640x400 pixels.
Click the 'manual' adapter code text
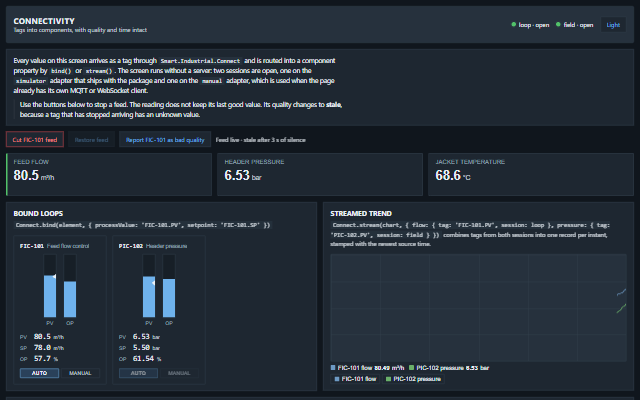click(212, 81)
